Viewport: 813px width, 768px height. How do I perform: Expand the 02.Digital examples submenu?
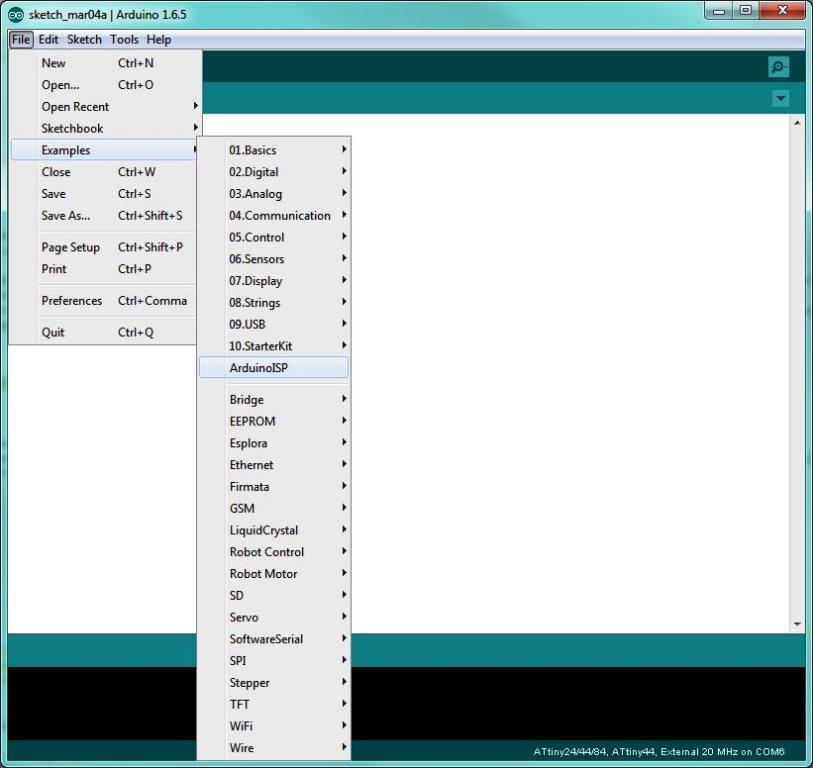(274, 172)
